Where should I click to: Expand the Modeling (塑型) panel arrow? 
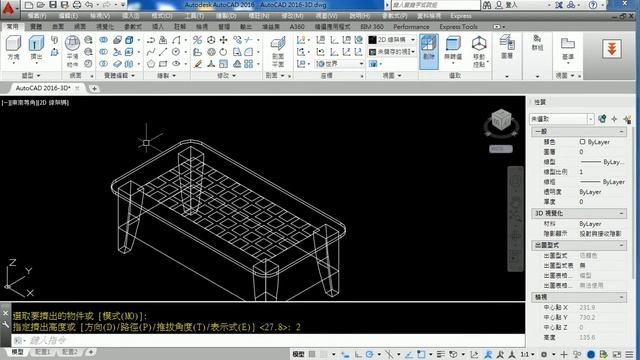[x=38, y=76]
